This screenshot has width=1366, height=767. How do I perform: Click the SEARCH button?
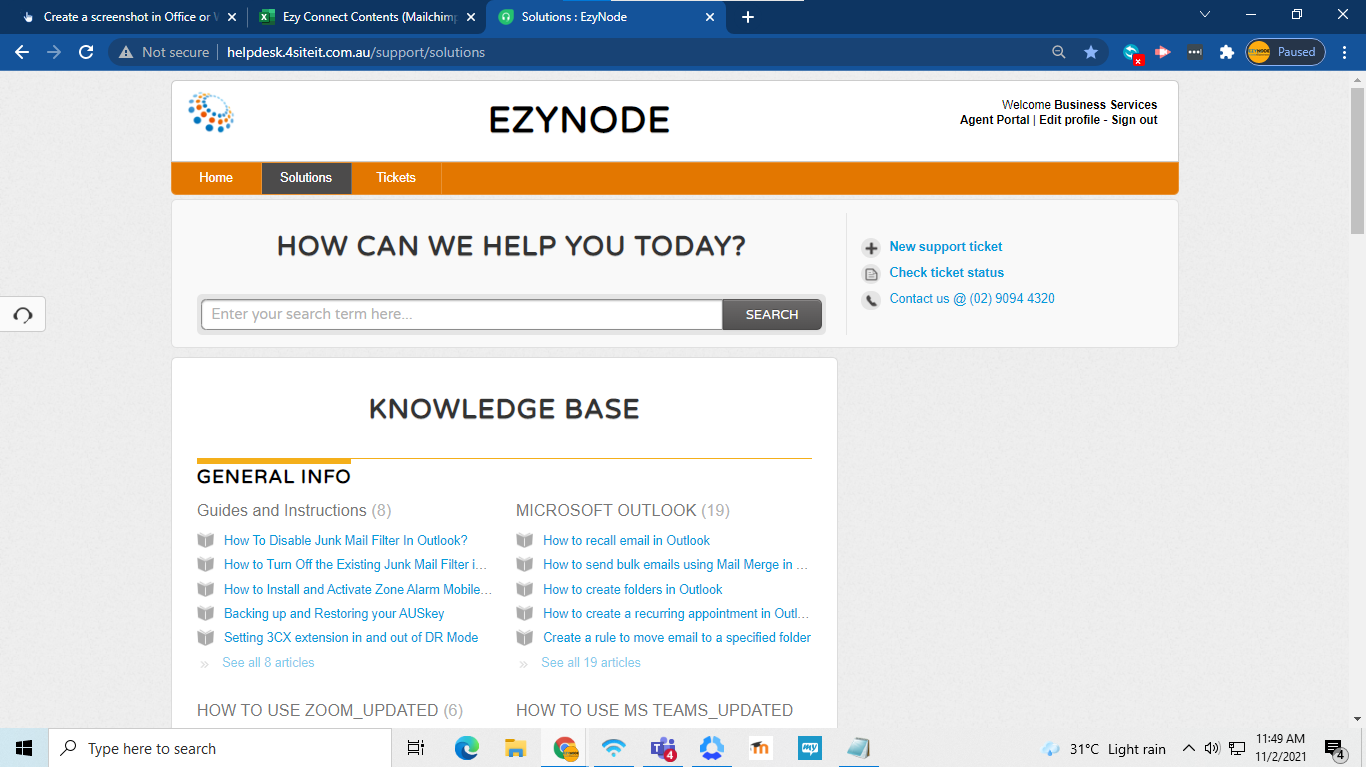click(x=772, y=314)
